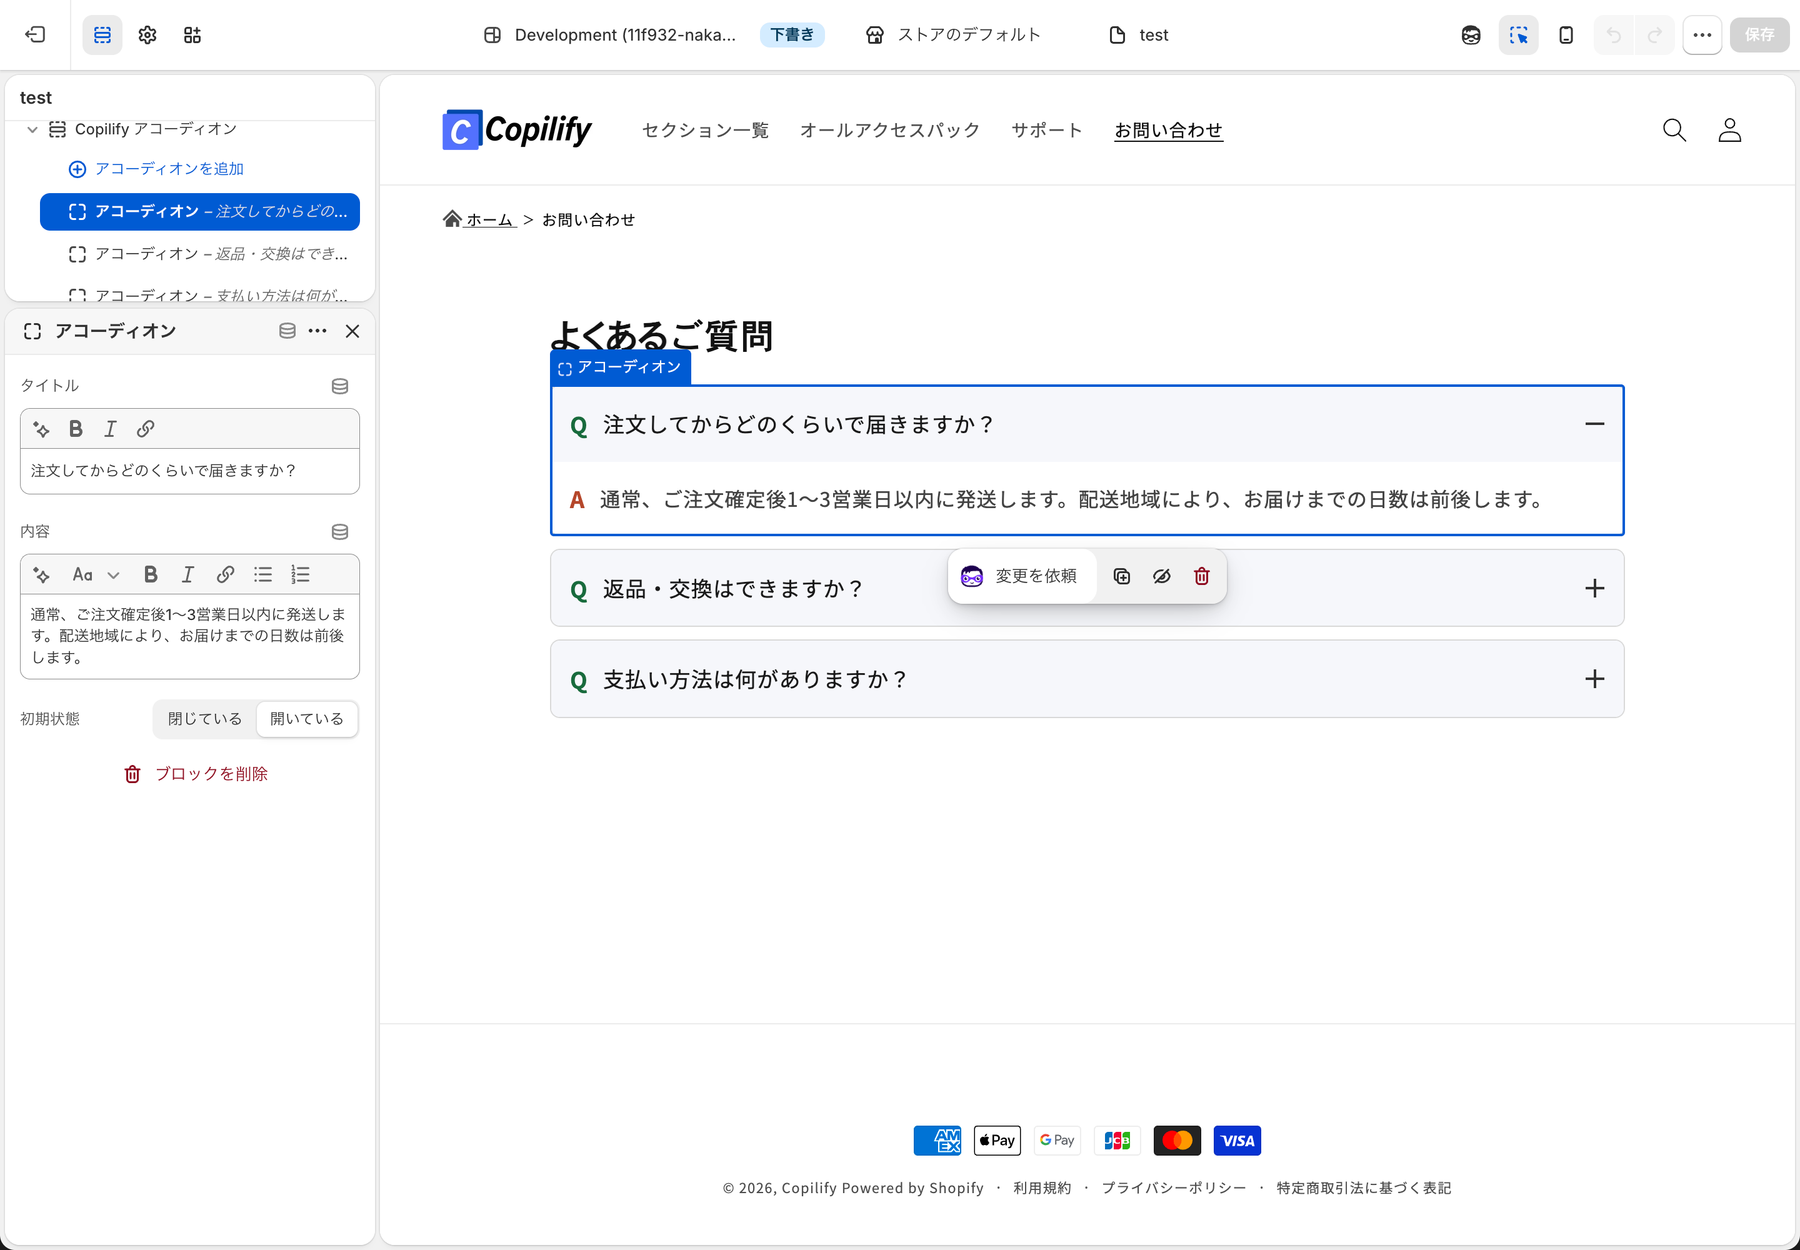Click the Visa payment icon
1800x1250 pixels.
(1237, 1141)
